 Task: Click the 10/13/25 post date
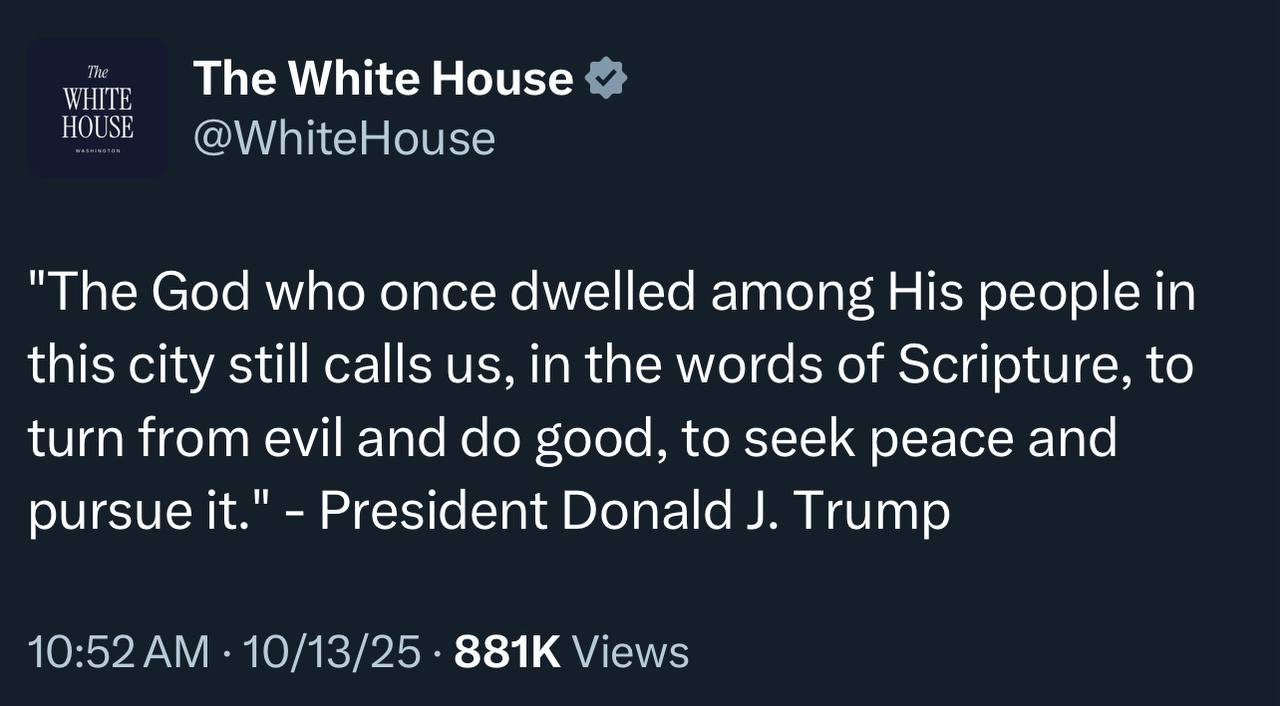point(332,652)
